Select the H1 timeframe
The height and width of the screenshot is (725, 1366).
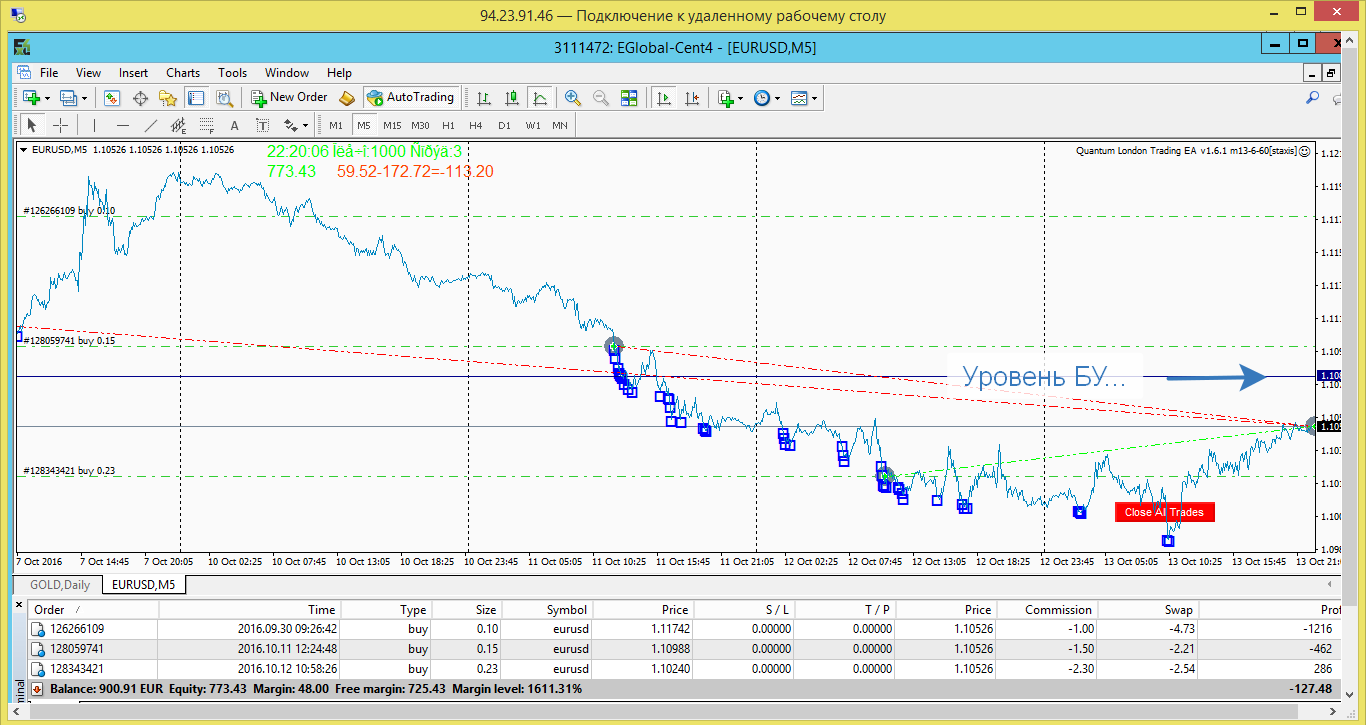pos(448,125)
